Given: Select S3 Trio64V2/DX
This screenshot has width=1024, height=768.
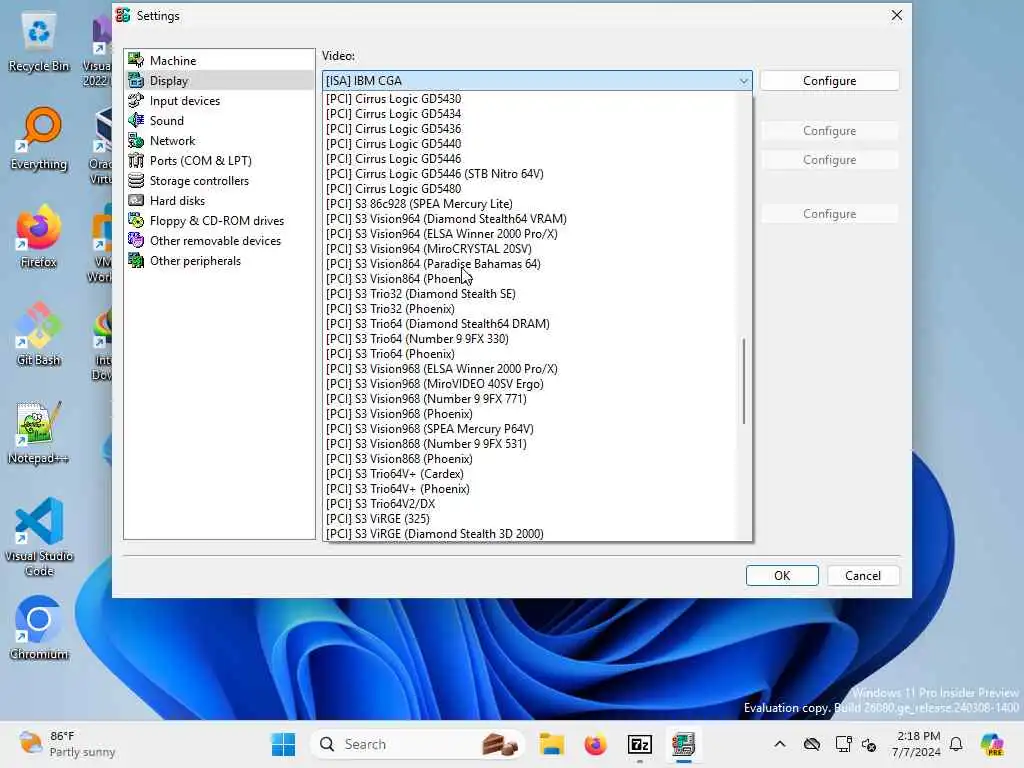Looking at the screenshot, I should [530, 504].
